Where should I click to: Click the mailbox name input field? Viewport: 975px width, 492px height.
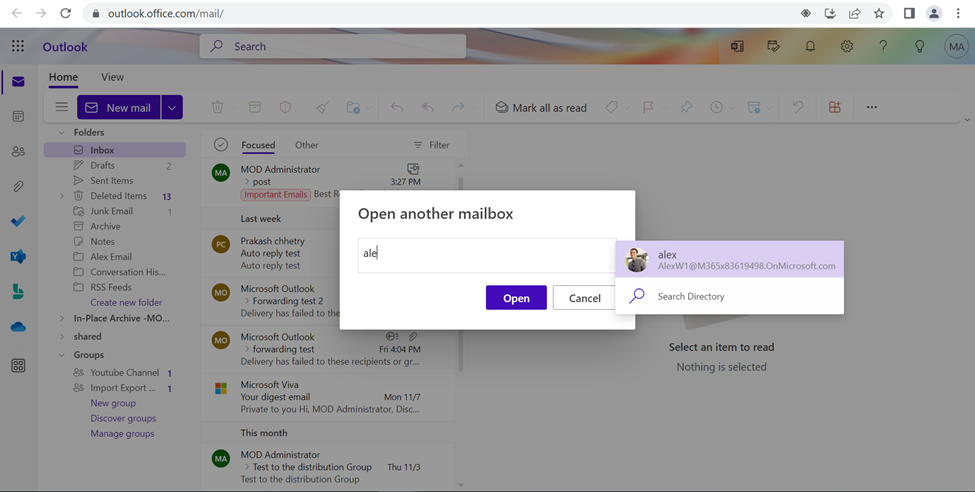click(x=487, y=255)
